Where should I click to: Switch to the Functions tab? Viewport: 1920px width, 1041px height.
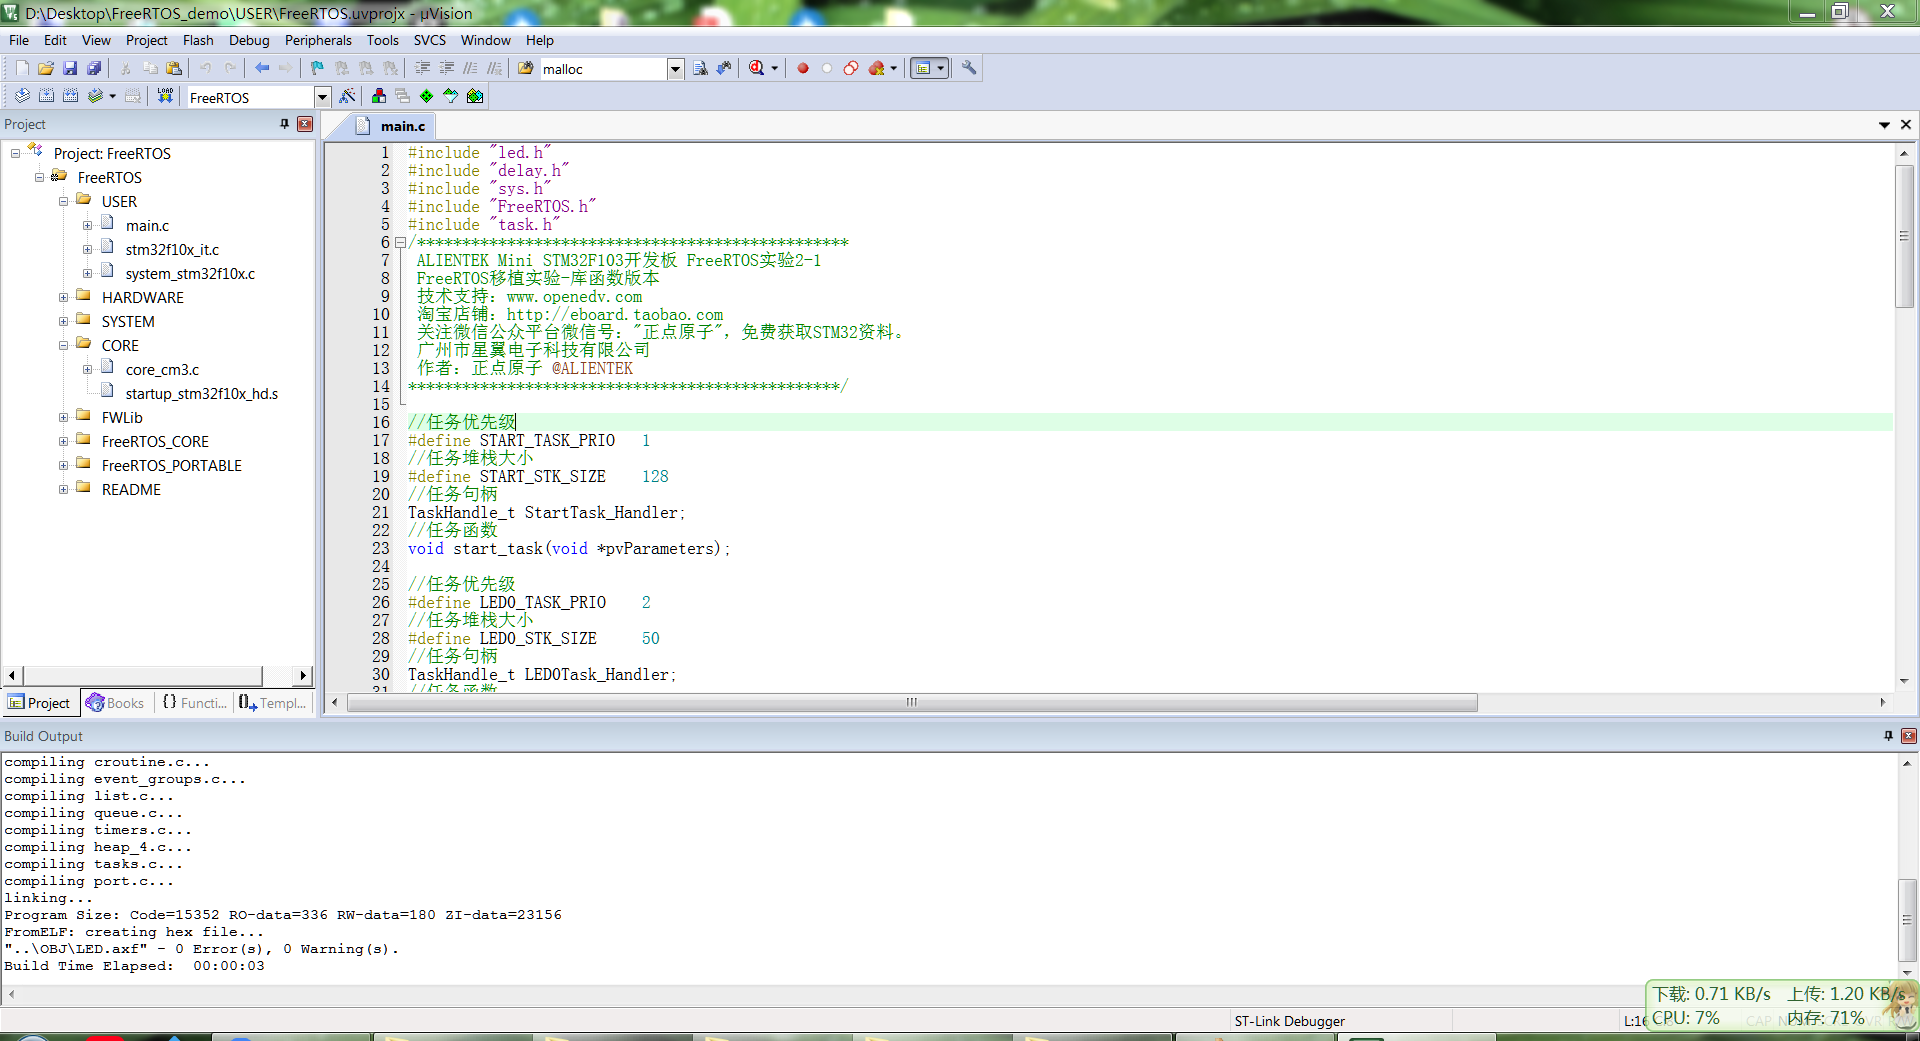[195, 703]
